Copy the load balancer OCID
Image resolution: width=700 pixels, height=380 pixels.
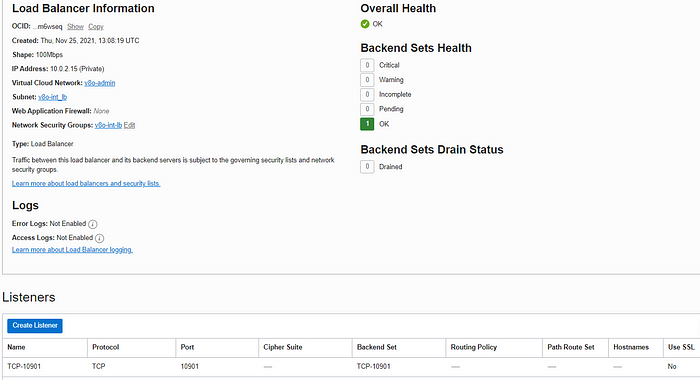tap(96, 27)
